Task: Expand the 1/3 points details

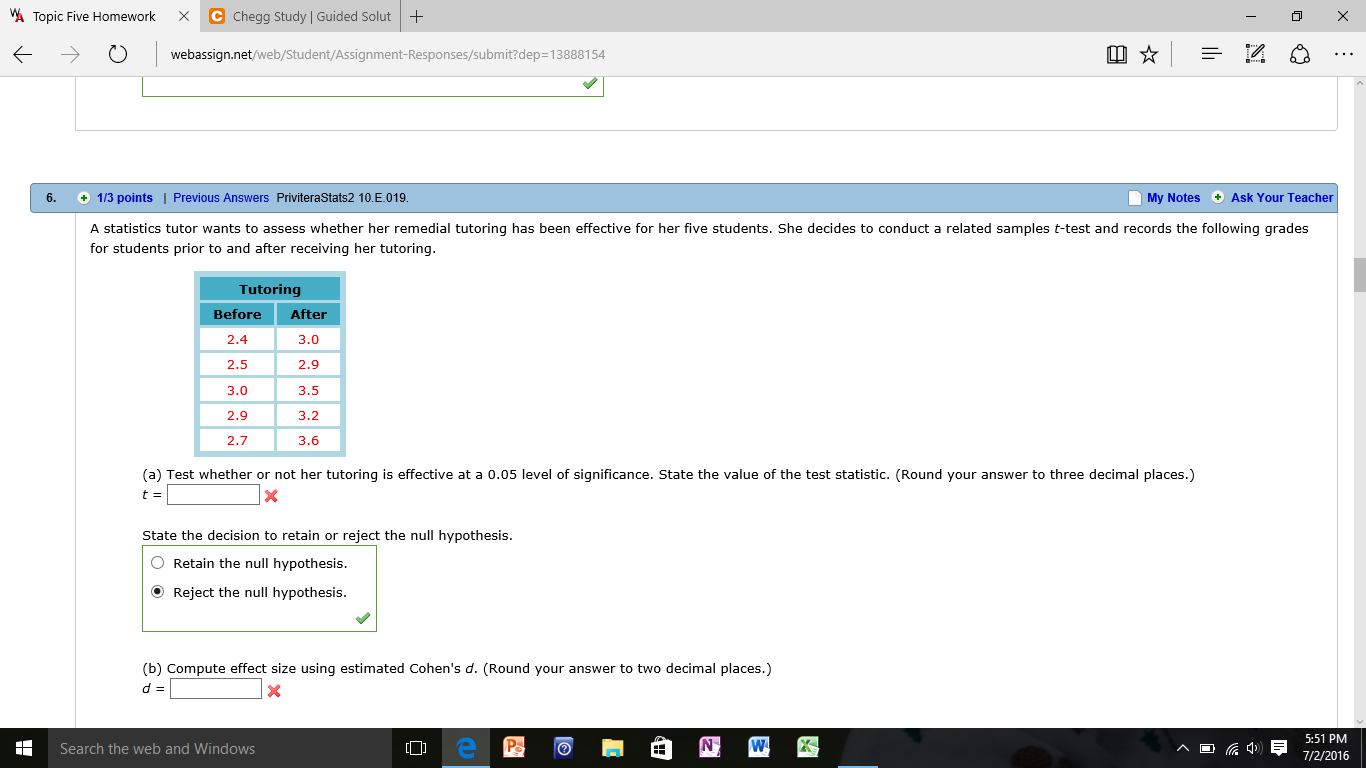Action: [85, 198]
